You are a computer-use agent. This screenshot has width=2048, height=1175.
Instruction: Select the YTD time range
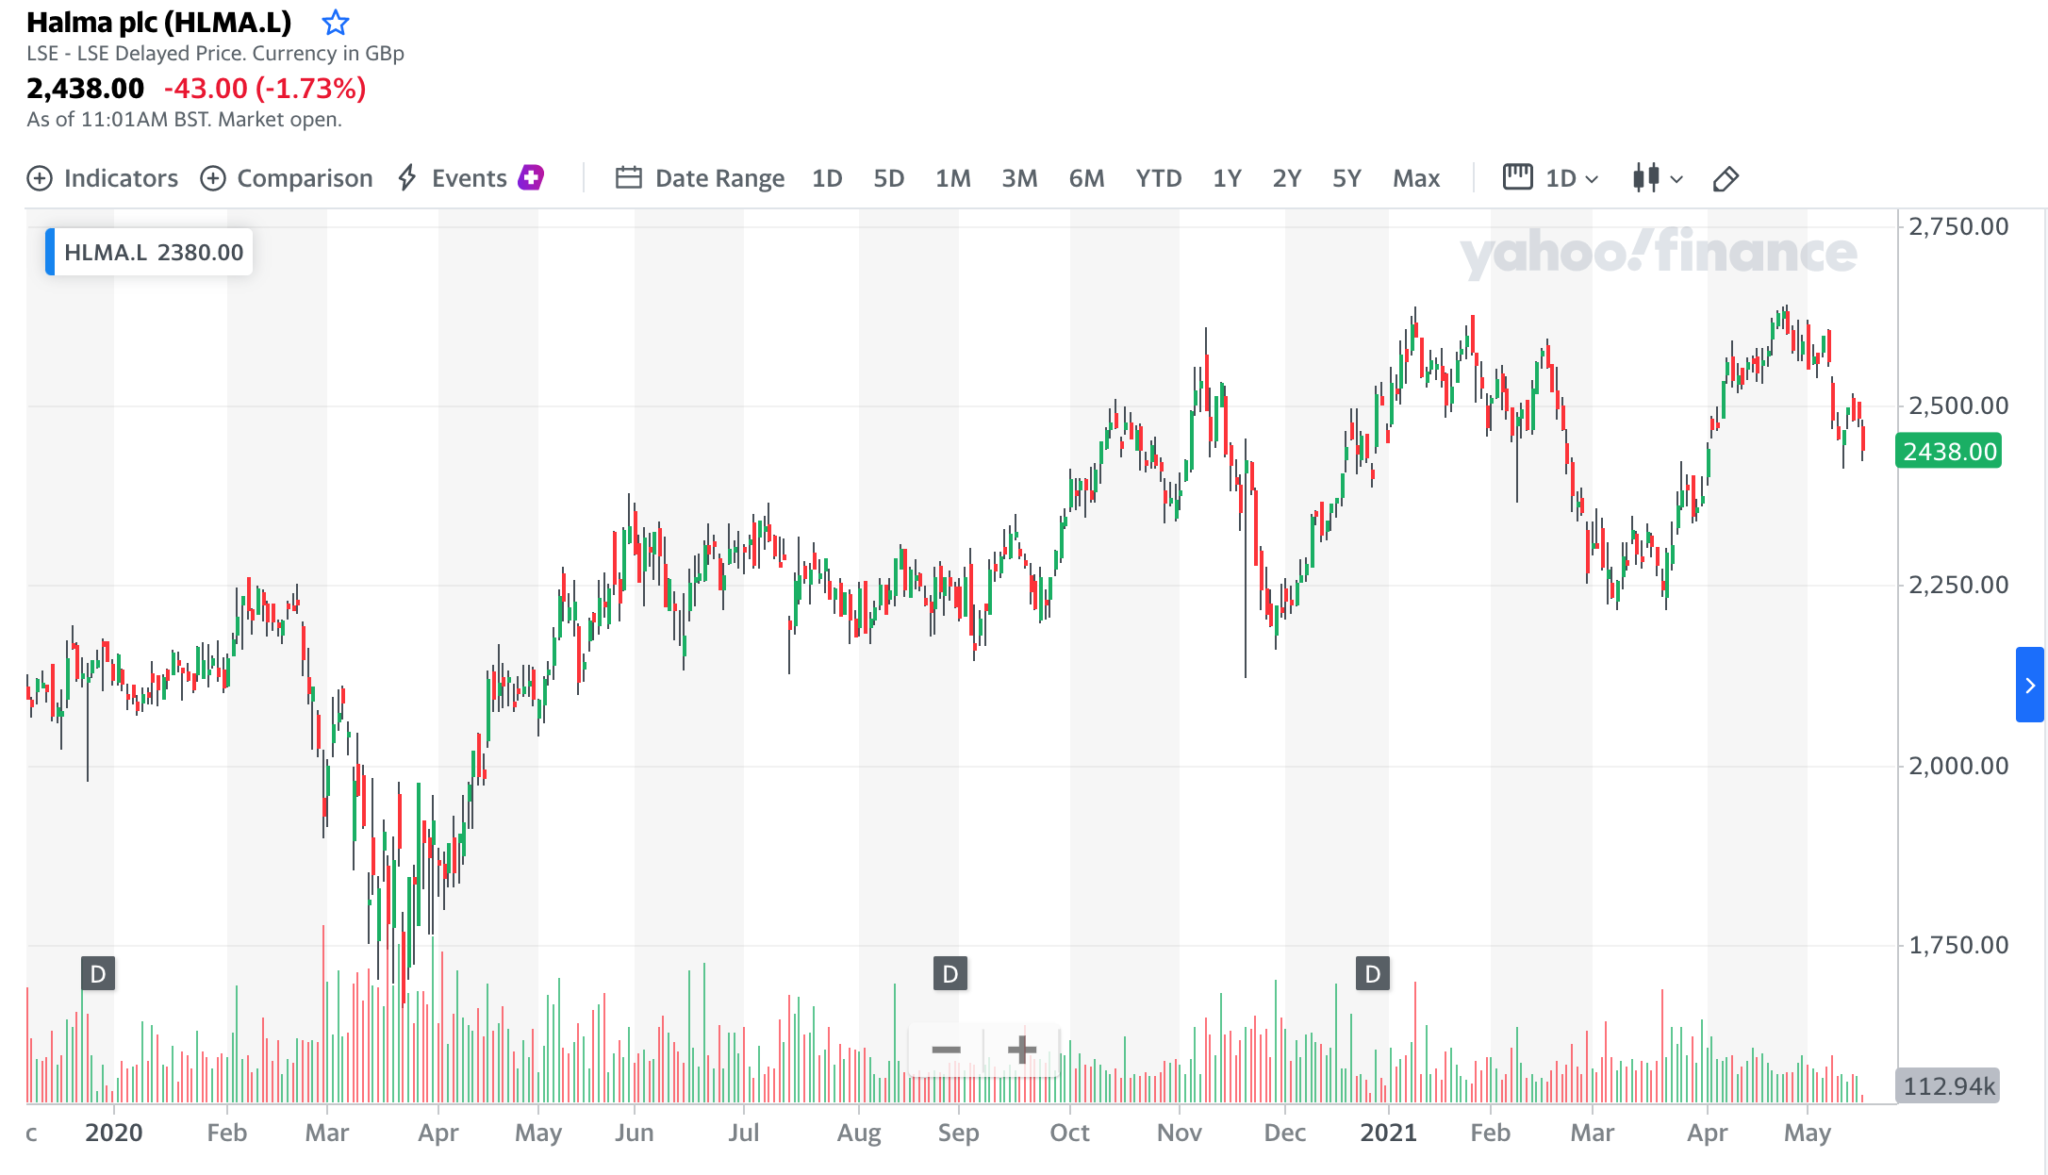coord(1158,178)
